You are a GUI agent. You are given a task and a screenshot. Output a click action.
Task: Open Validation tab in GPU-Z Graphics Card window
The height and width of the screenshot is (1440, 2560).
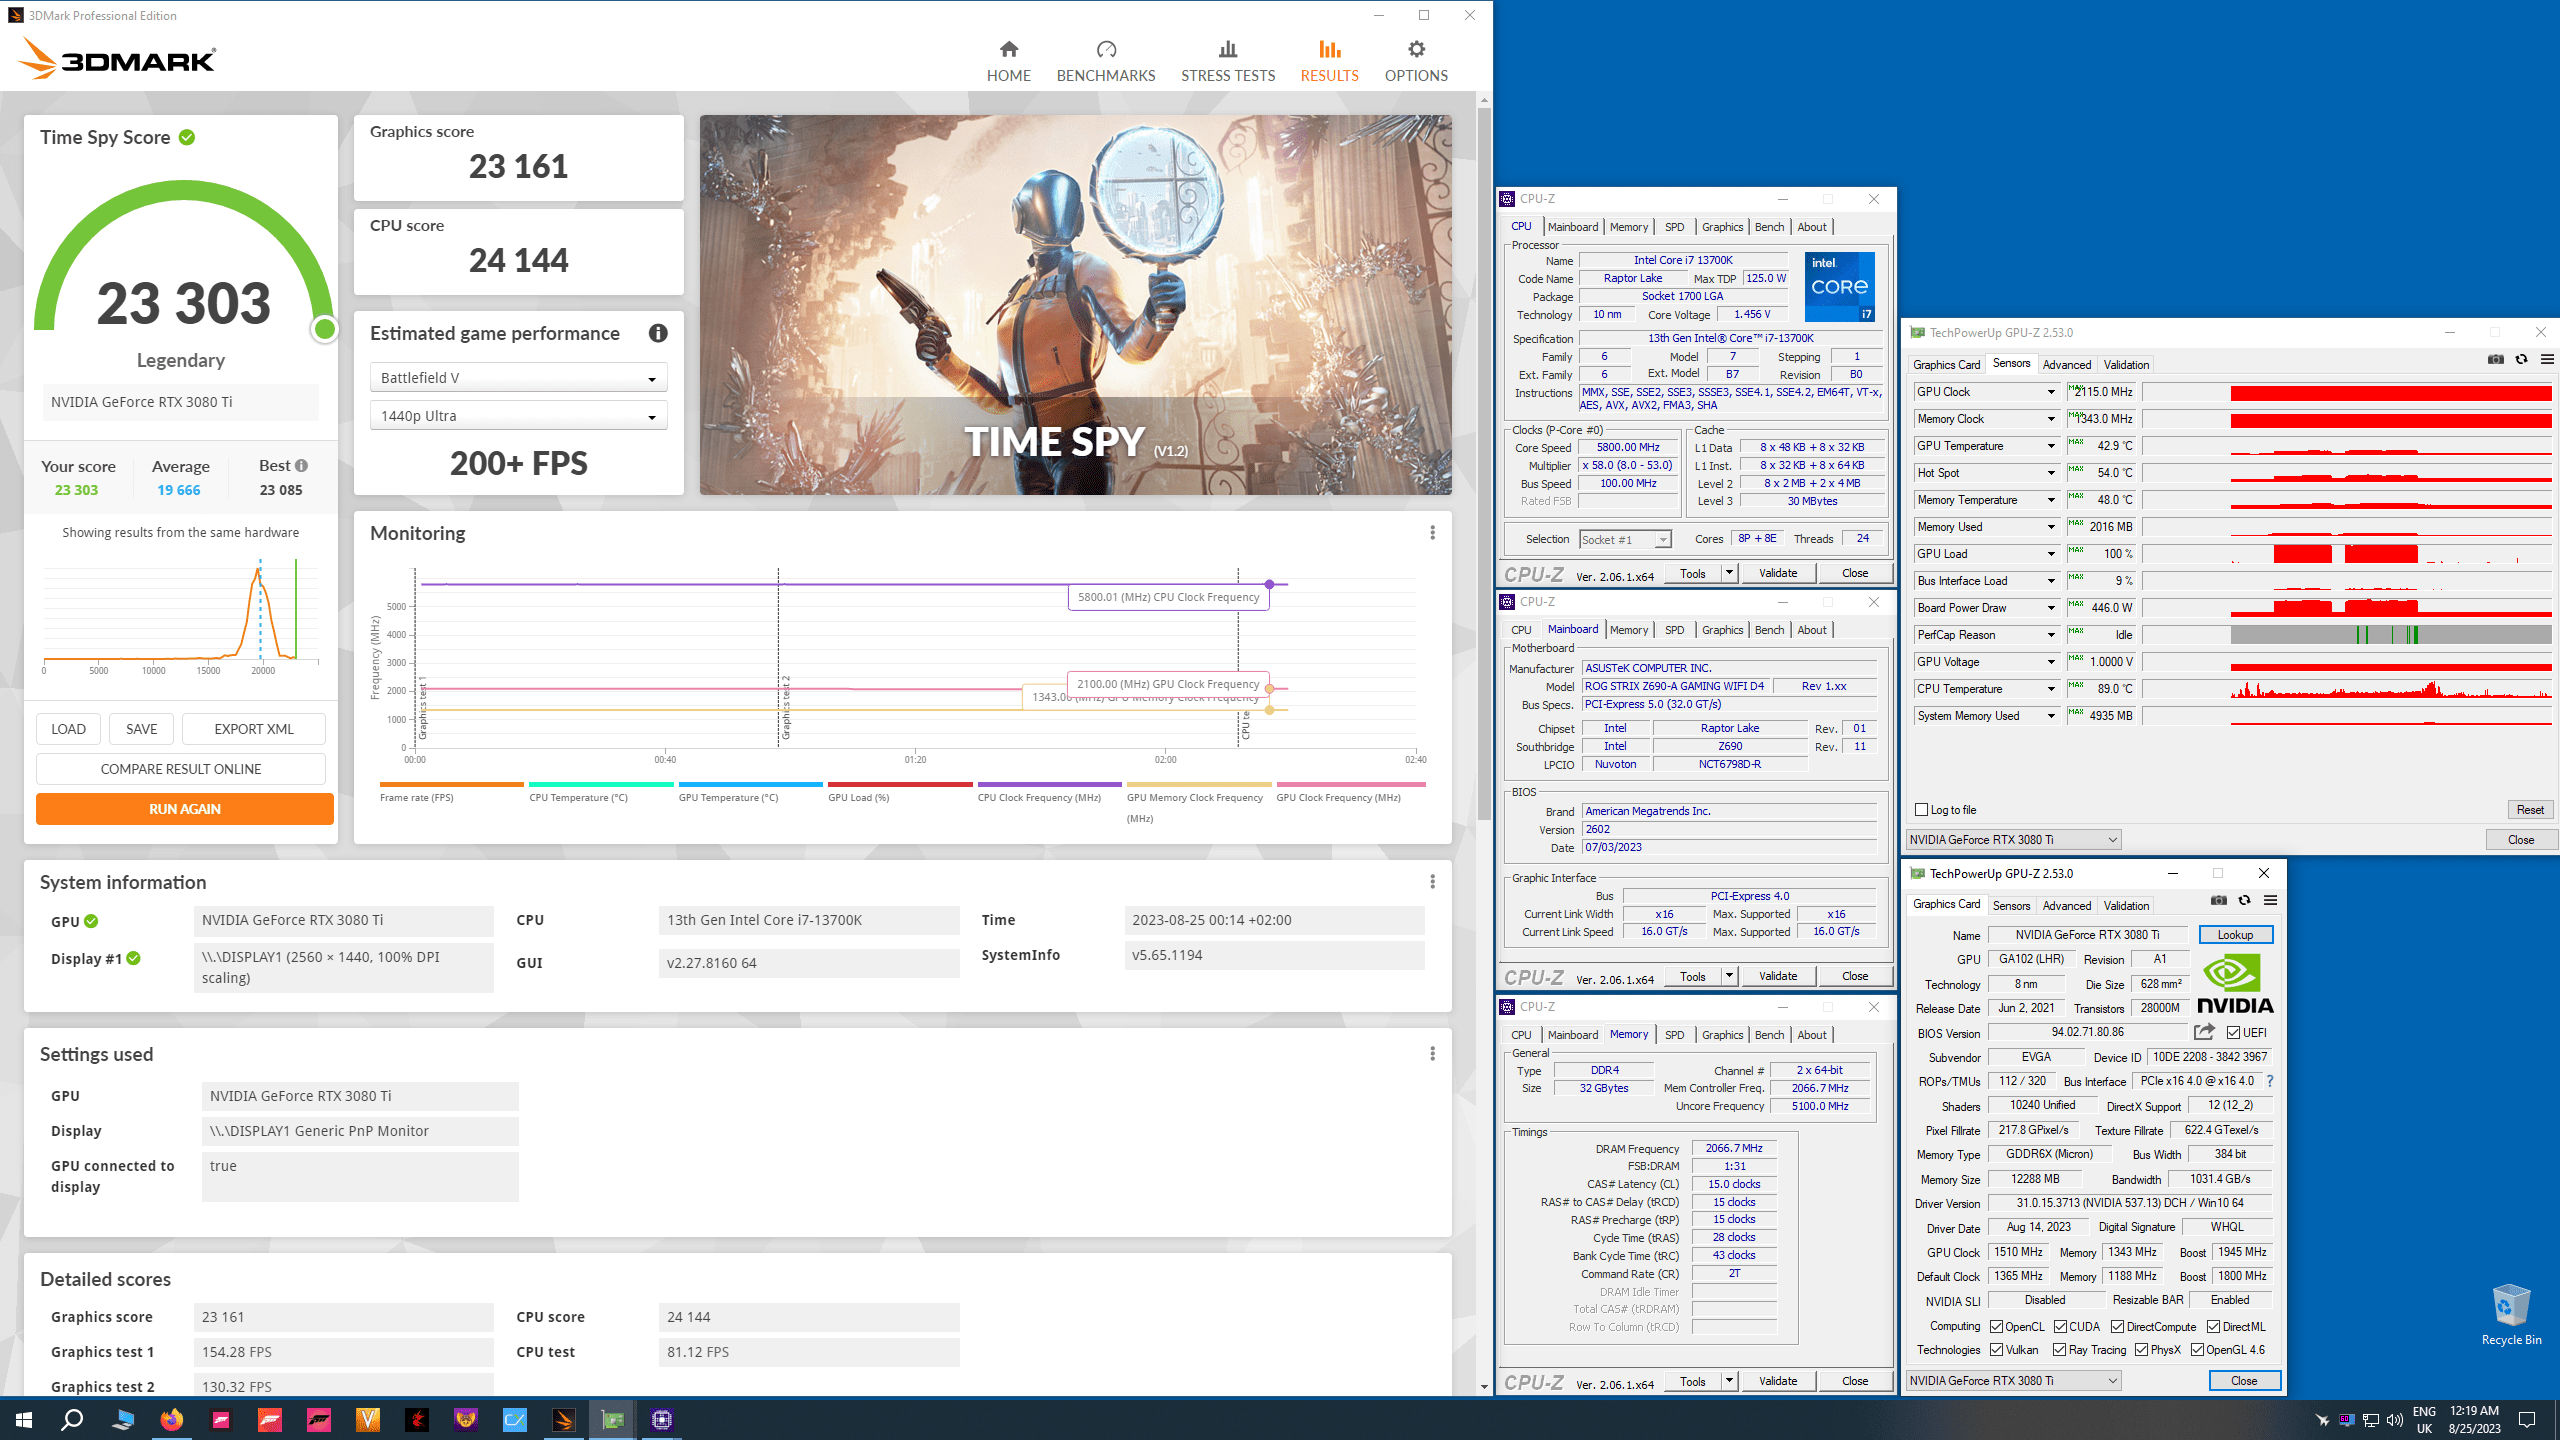2126,906
